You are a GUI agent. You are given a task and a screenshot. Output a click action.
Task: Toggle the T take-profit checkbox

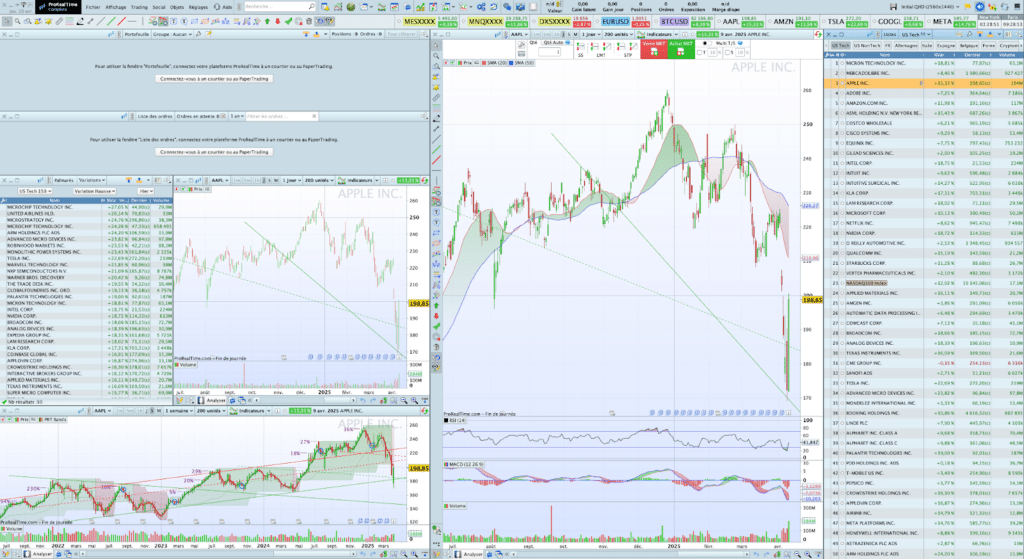coord(699,53)
